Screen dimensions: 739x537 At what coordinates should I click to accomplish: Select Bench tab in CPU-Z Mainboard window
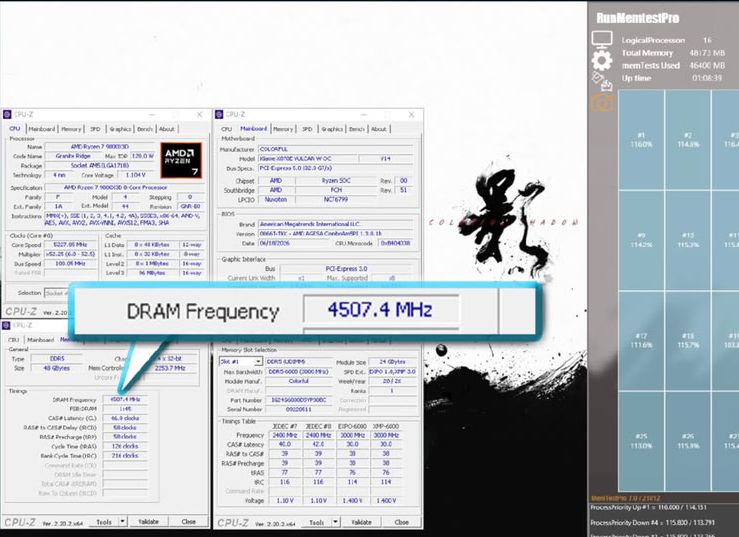[x=357, y=129]
